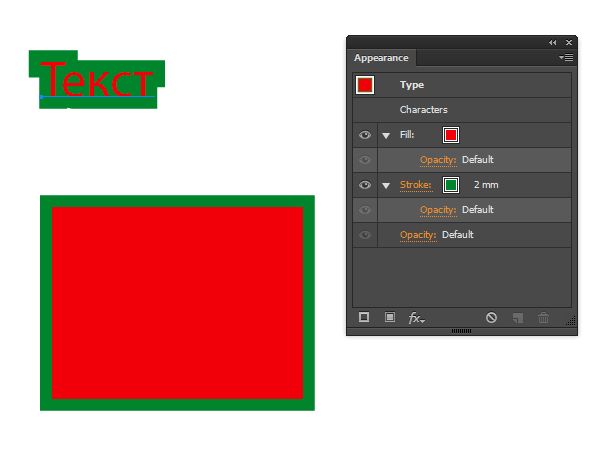Click the panel bottom resize grip bar
The height and width of the screenshot is (465, 604).
pyautogui.click(x=461, y=331)
